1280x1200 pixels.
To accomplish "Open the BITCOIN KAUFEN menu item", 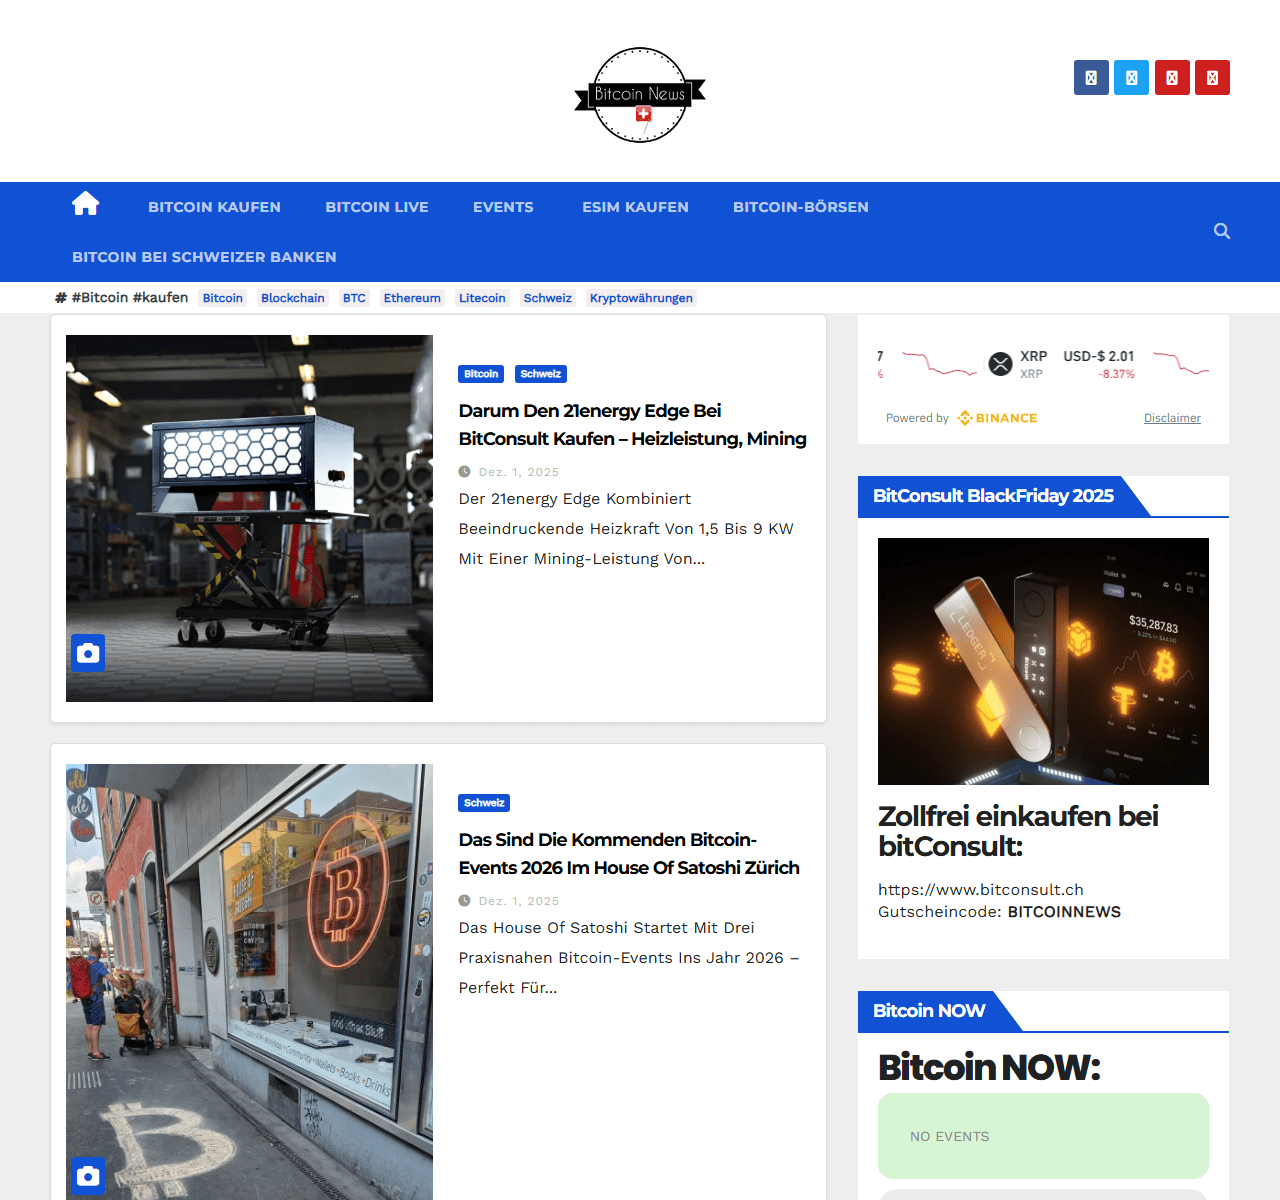I will [x=214, y=207].
